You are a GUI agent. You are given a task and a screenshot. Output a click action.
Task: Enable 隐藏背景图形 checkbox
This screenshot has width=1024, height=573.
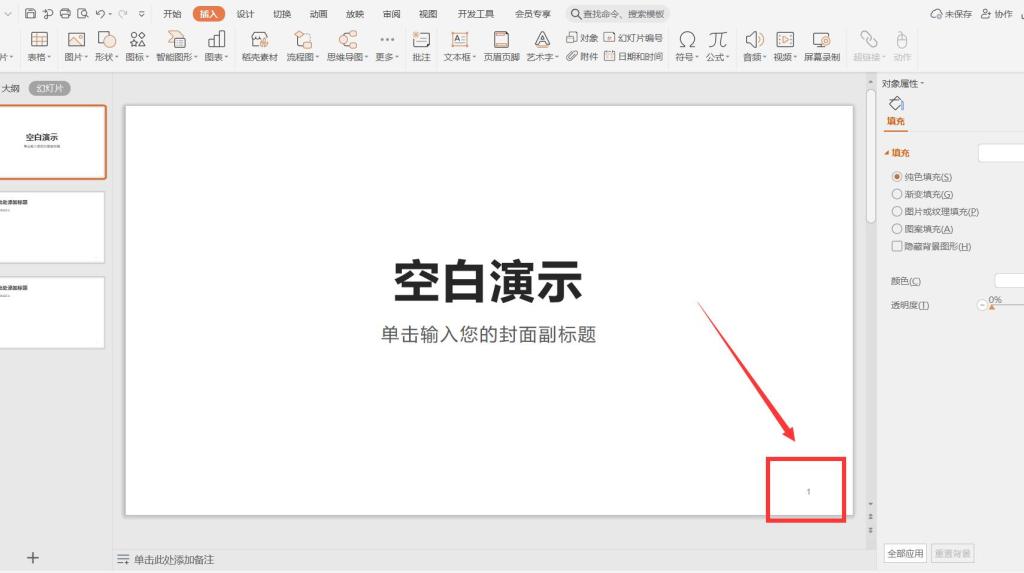(x=897, y=246)
